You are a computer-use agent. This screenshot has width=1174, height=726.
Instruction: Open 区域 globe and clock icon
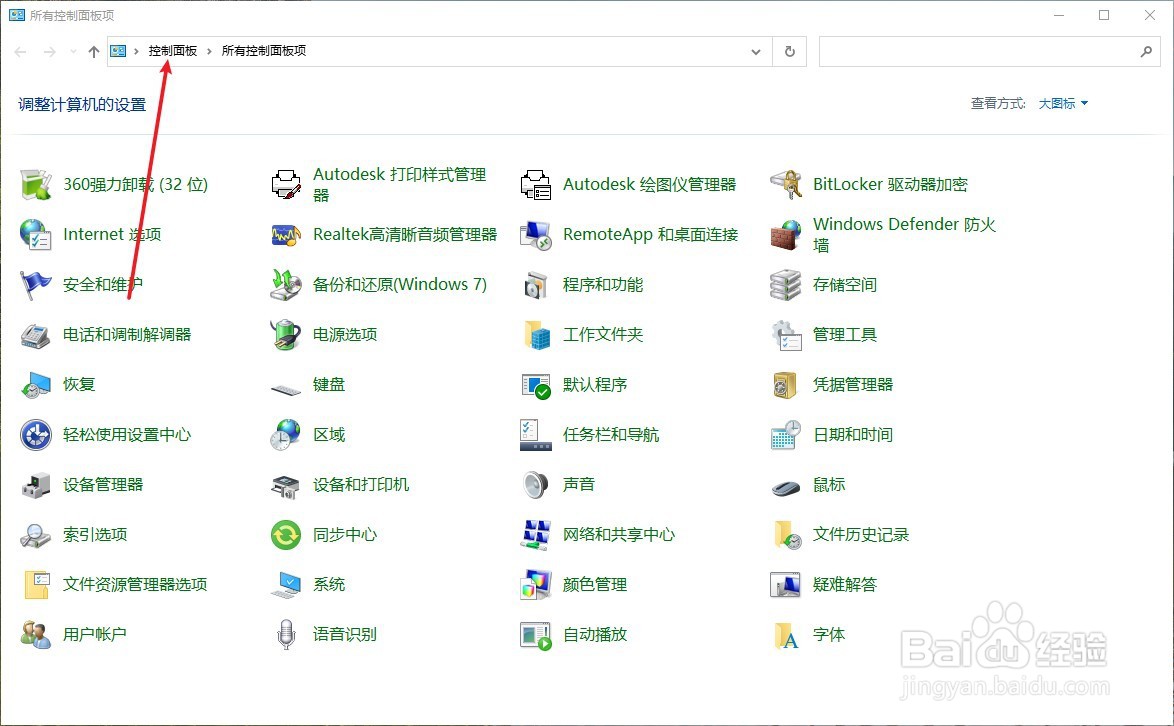(286, 435)
